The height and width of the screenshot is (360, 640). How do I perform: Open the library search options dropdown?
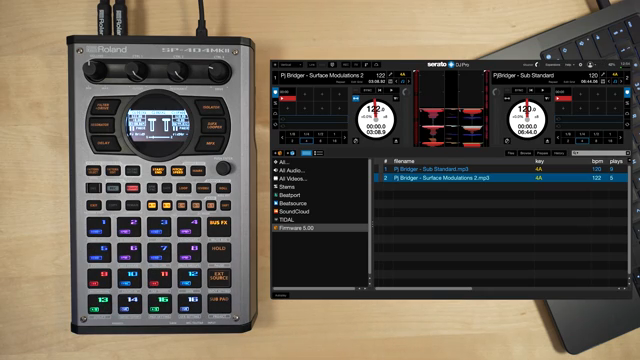(x=576, y=153)
